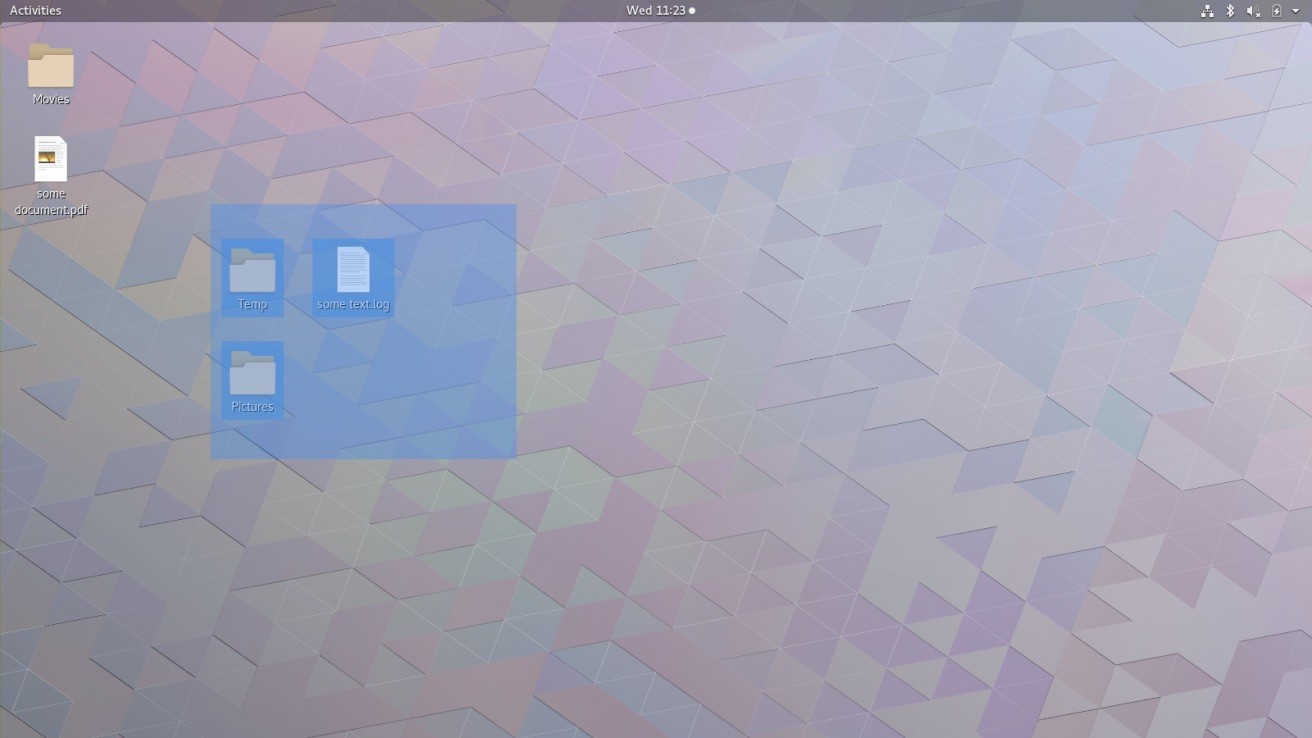Select the Temp folder icon
Image resolution: width=1312 pixels, height=738 pixels.
tap(252, 270)
